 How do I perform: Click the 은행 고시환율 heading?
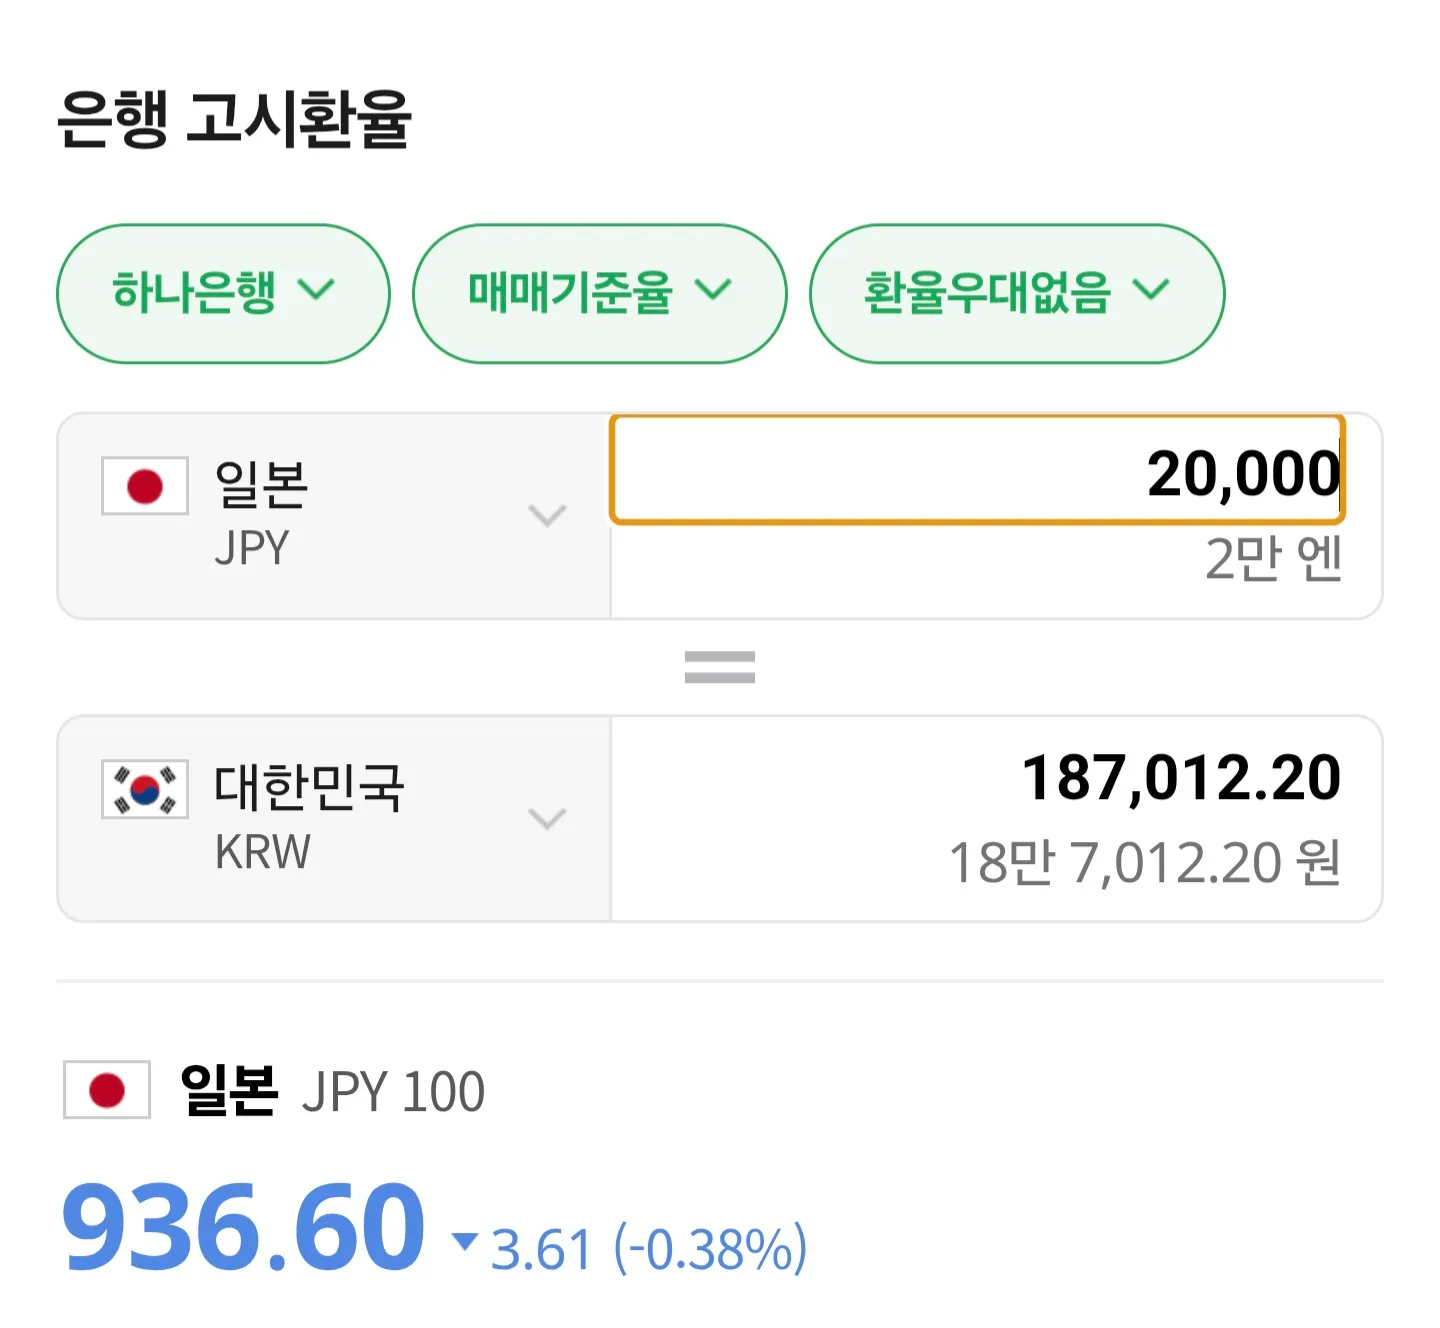pyautogui.click(x=234, y=119)
